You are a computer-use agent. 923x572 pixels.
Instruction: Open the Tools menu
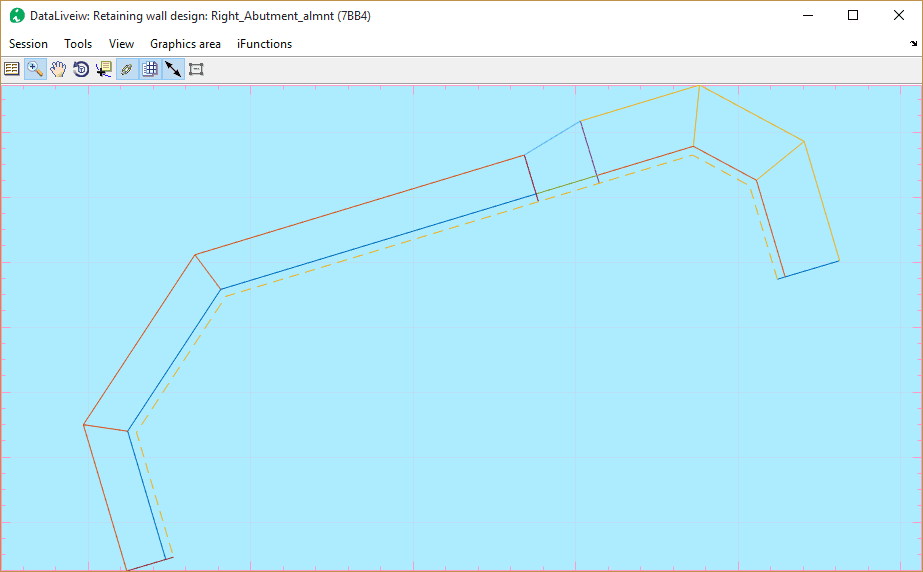(x=78, y=44)
